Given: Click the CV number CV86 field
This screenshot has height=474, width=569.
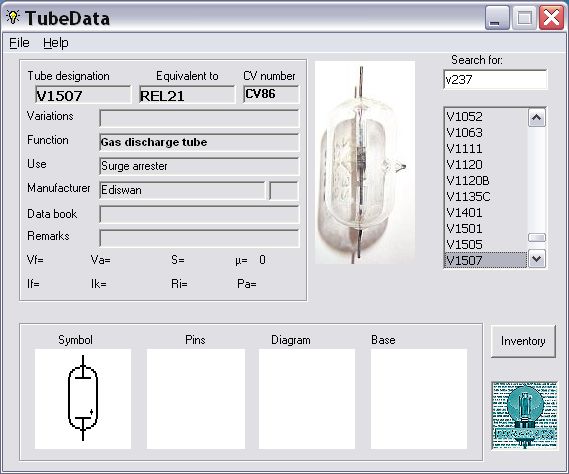Looking at the screenshot, I should [271, 94].
